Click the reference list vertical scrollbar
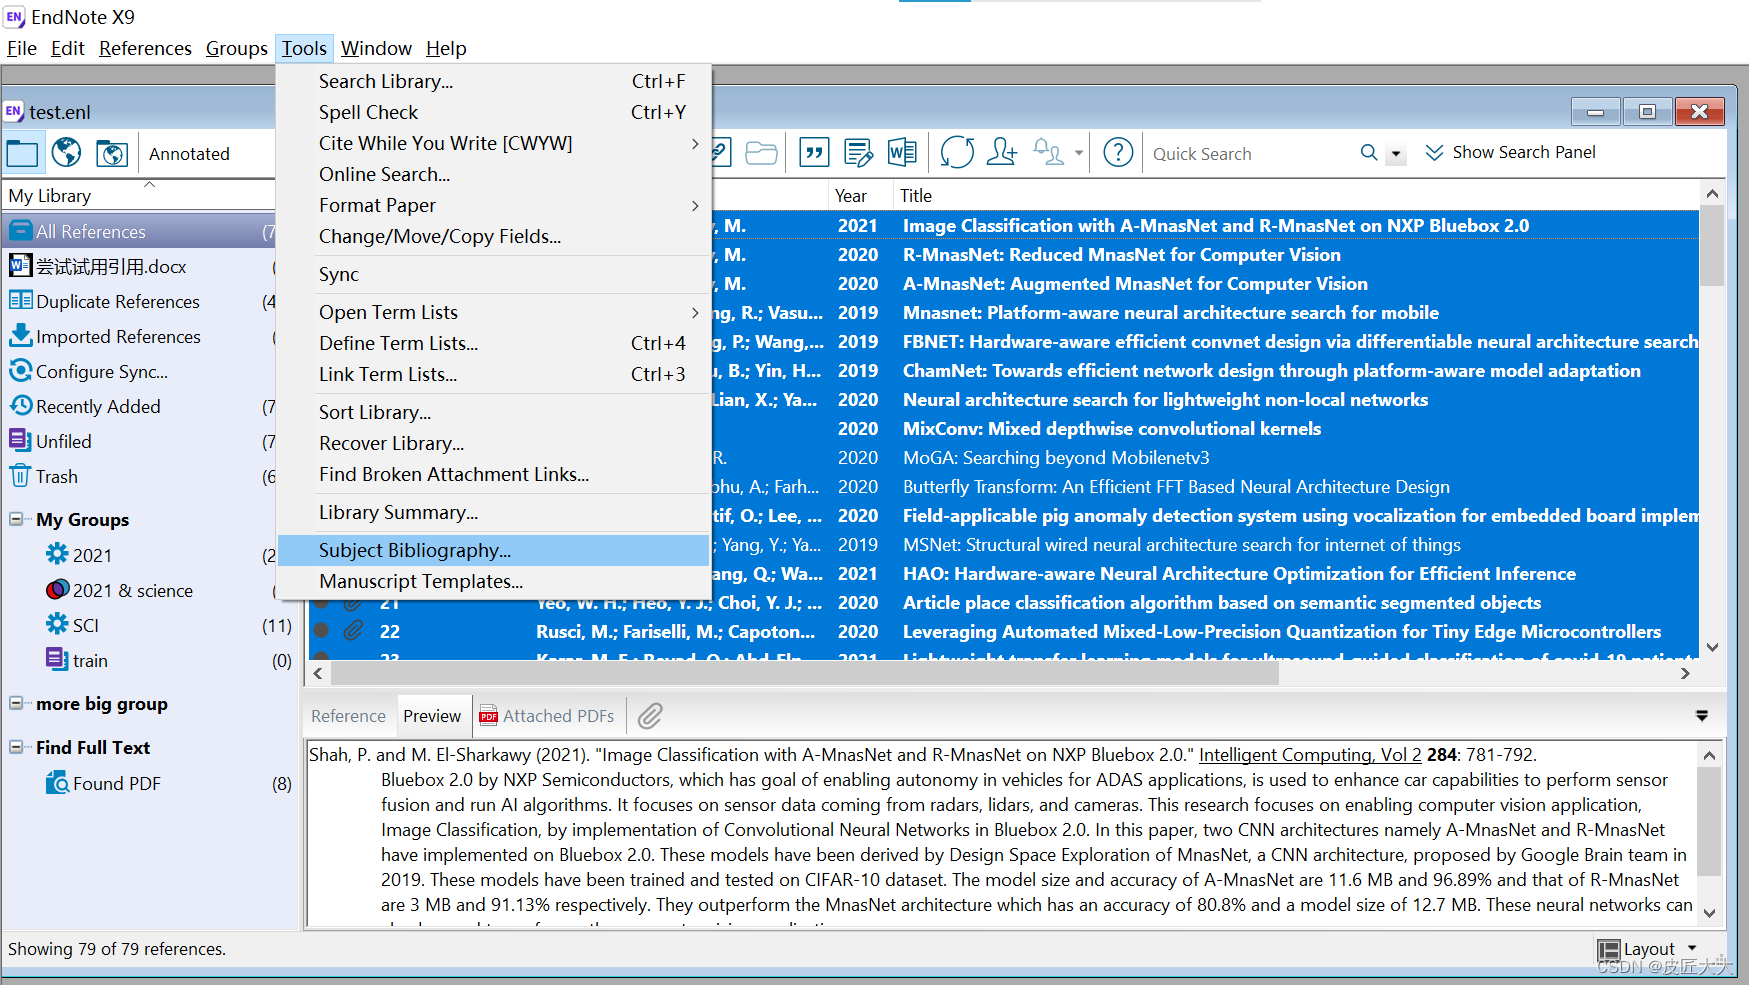Viewport: 1749px width, 985px height. click(1712, 245)
